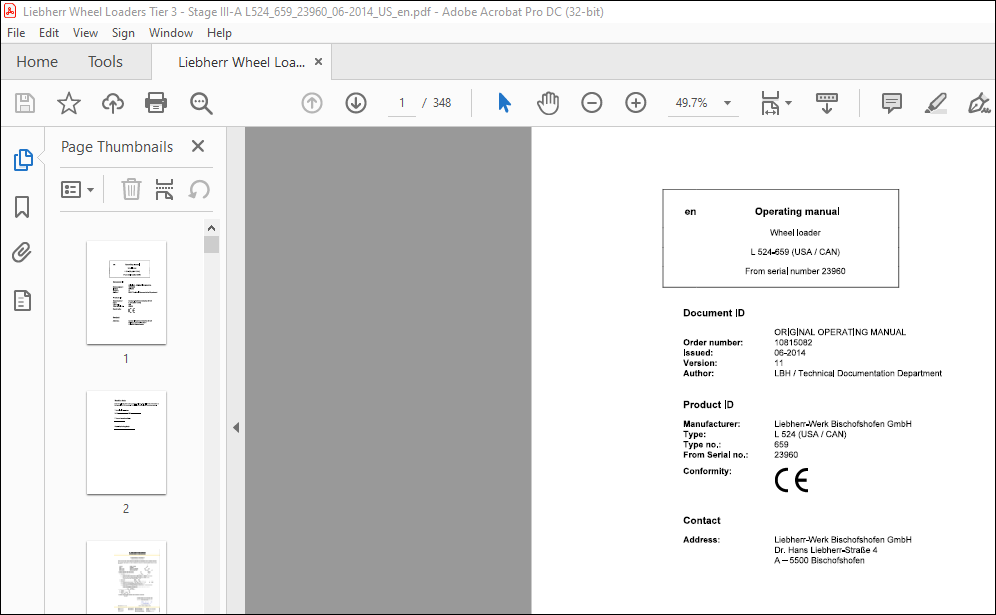Image resolution: width=996 pixels, height=615 pixels.
Task: Zoom in with the plus icon
Action: pos(635,103)
